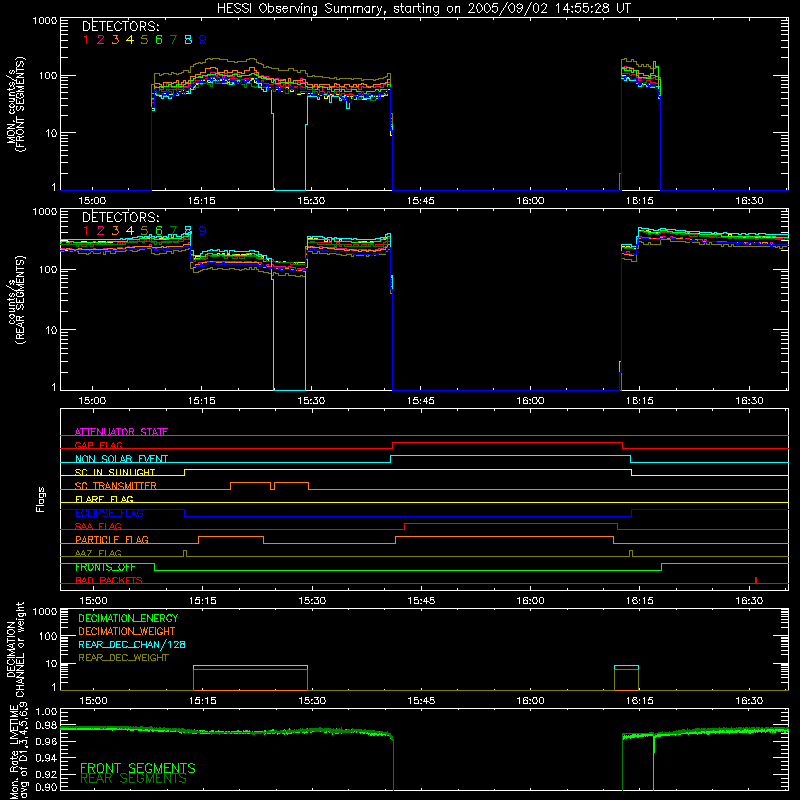Click the REAR SEGMENTS livetime legend label

(134, 779)
